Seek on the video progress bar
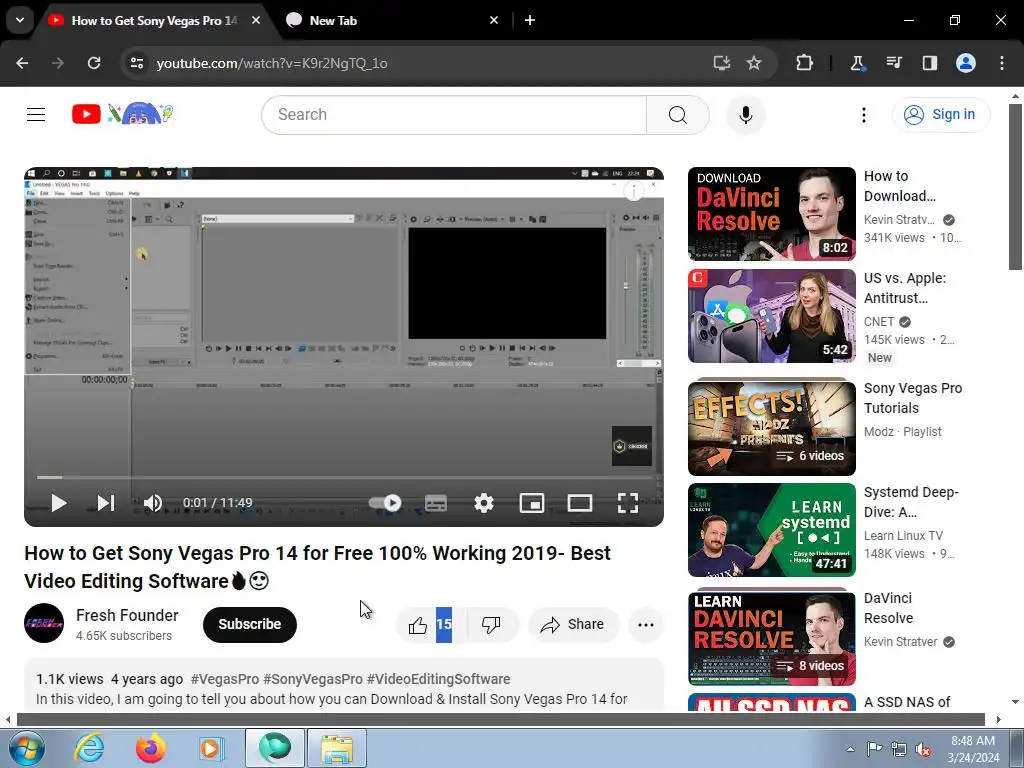Image resolution: width=1024 pixels, height=768 pixels. point(344,477)
